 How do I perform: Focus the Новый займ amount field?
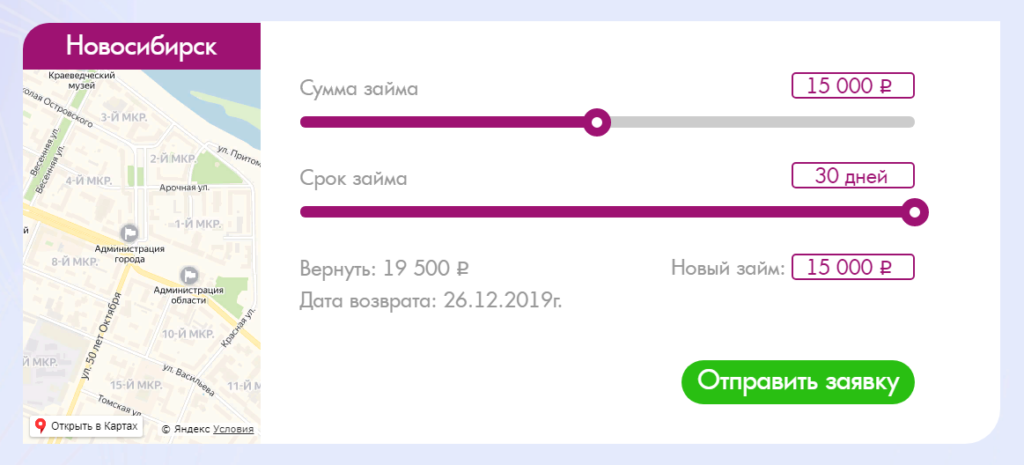[852, 267]
